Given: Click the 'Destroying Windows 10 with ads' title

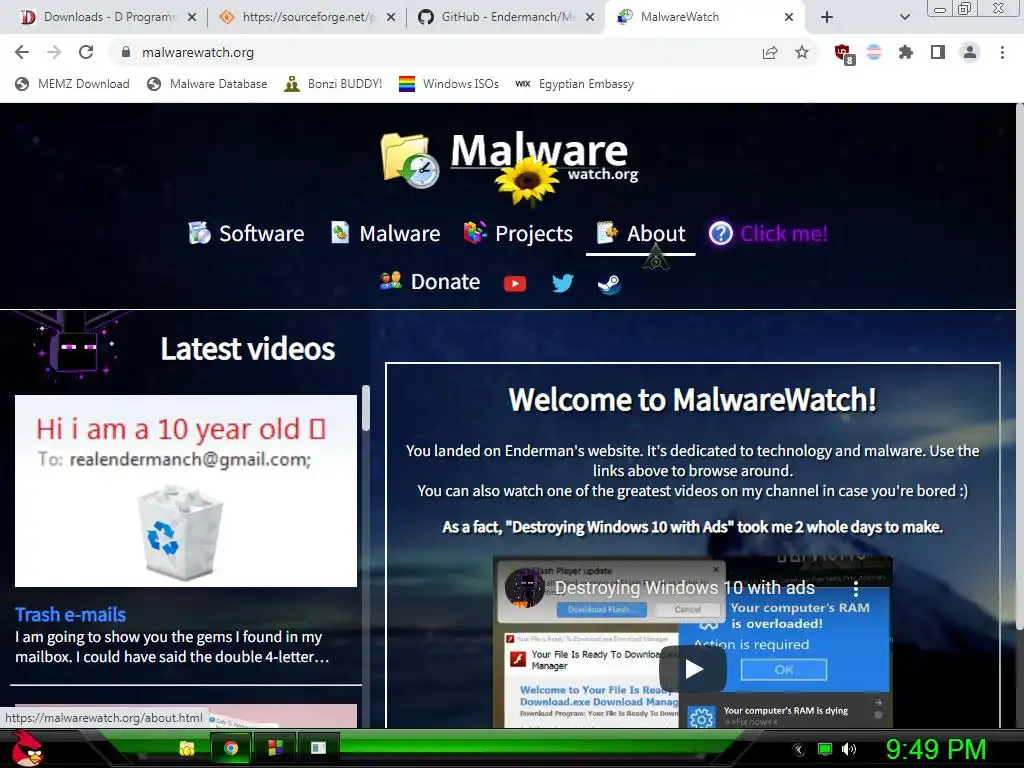Looking at the screenshot, I should pos(685,588).
